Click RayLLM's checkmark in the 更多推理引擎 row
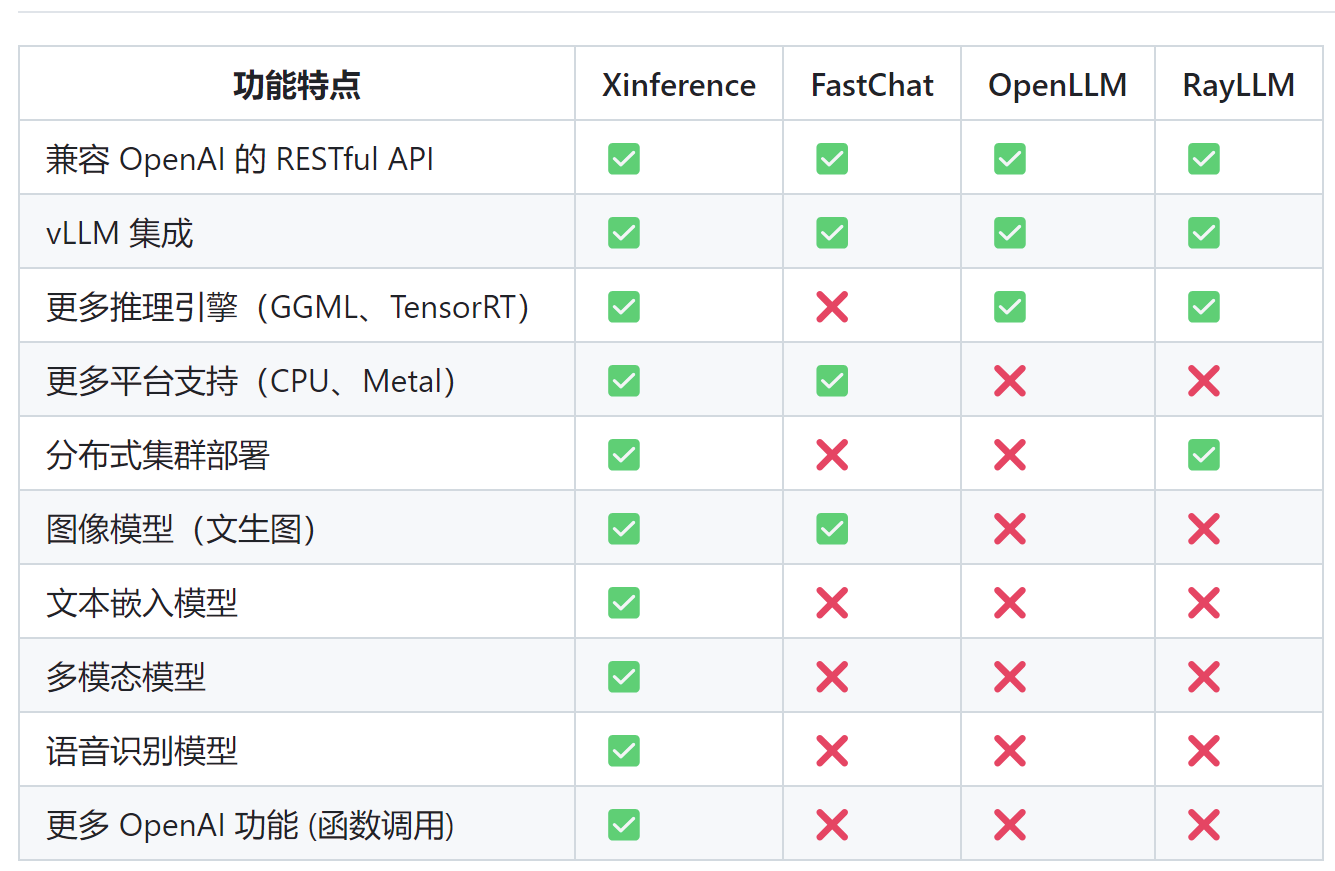The width and height of the screenshot is (1335, 871). [x=1203, y=306]
